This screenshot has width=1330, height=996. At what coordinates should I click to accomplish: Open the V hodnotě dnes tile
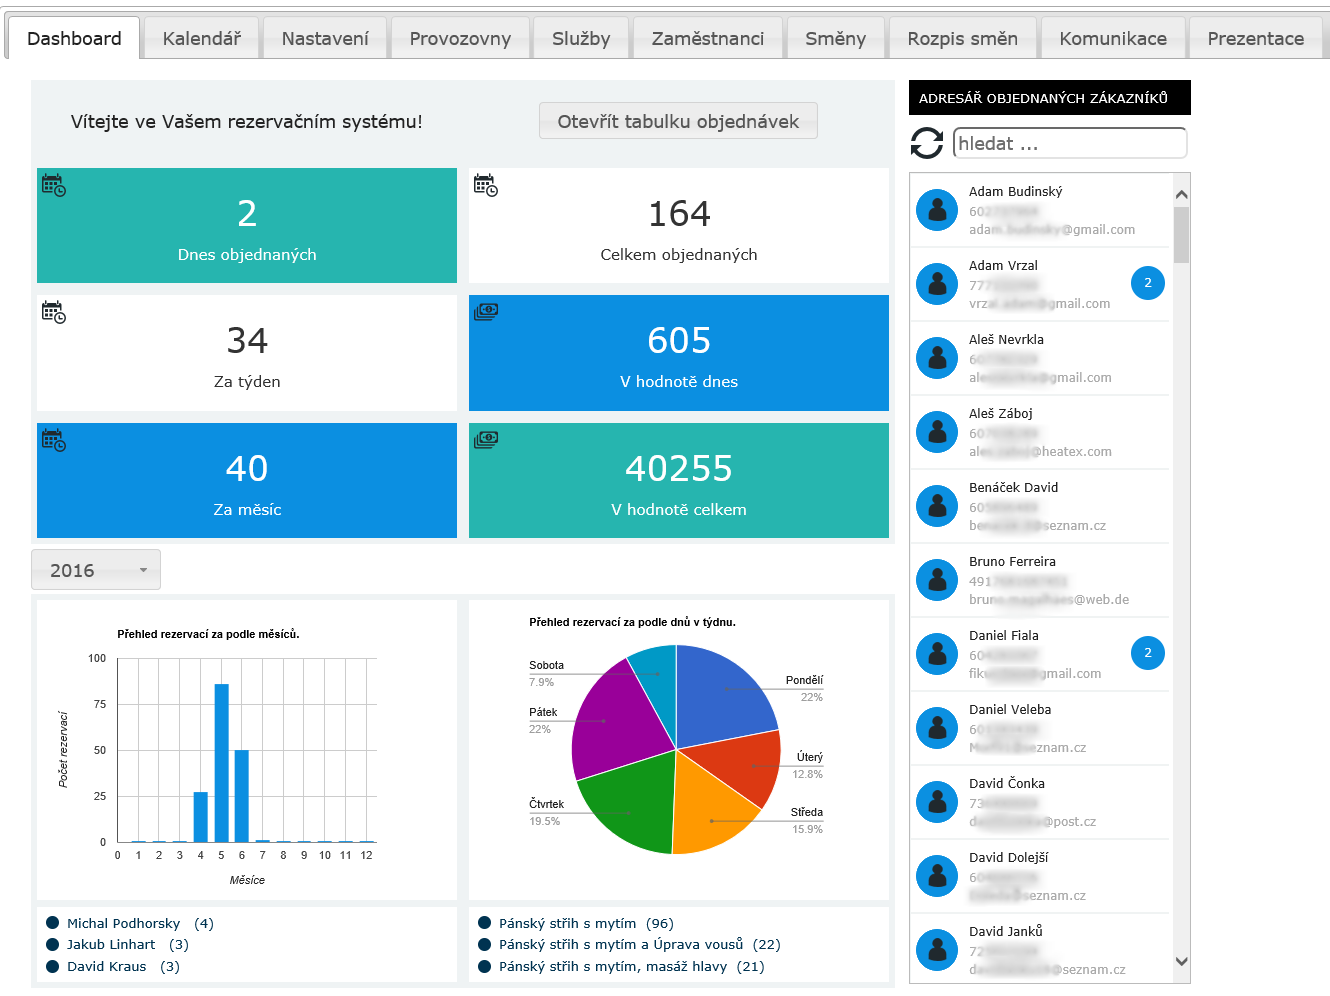[x=679, y=353]
